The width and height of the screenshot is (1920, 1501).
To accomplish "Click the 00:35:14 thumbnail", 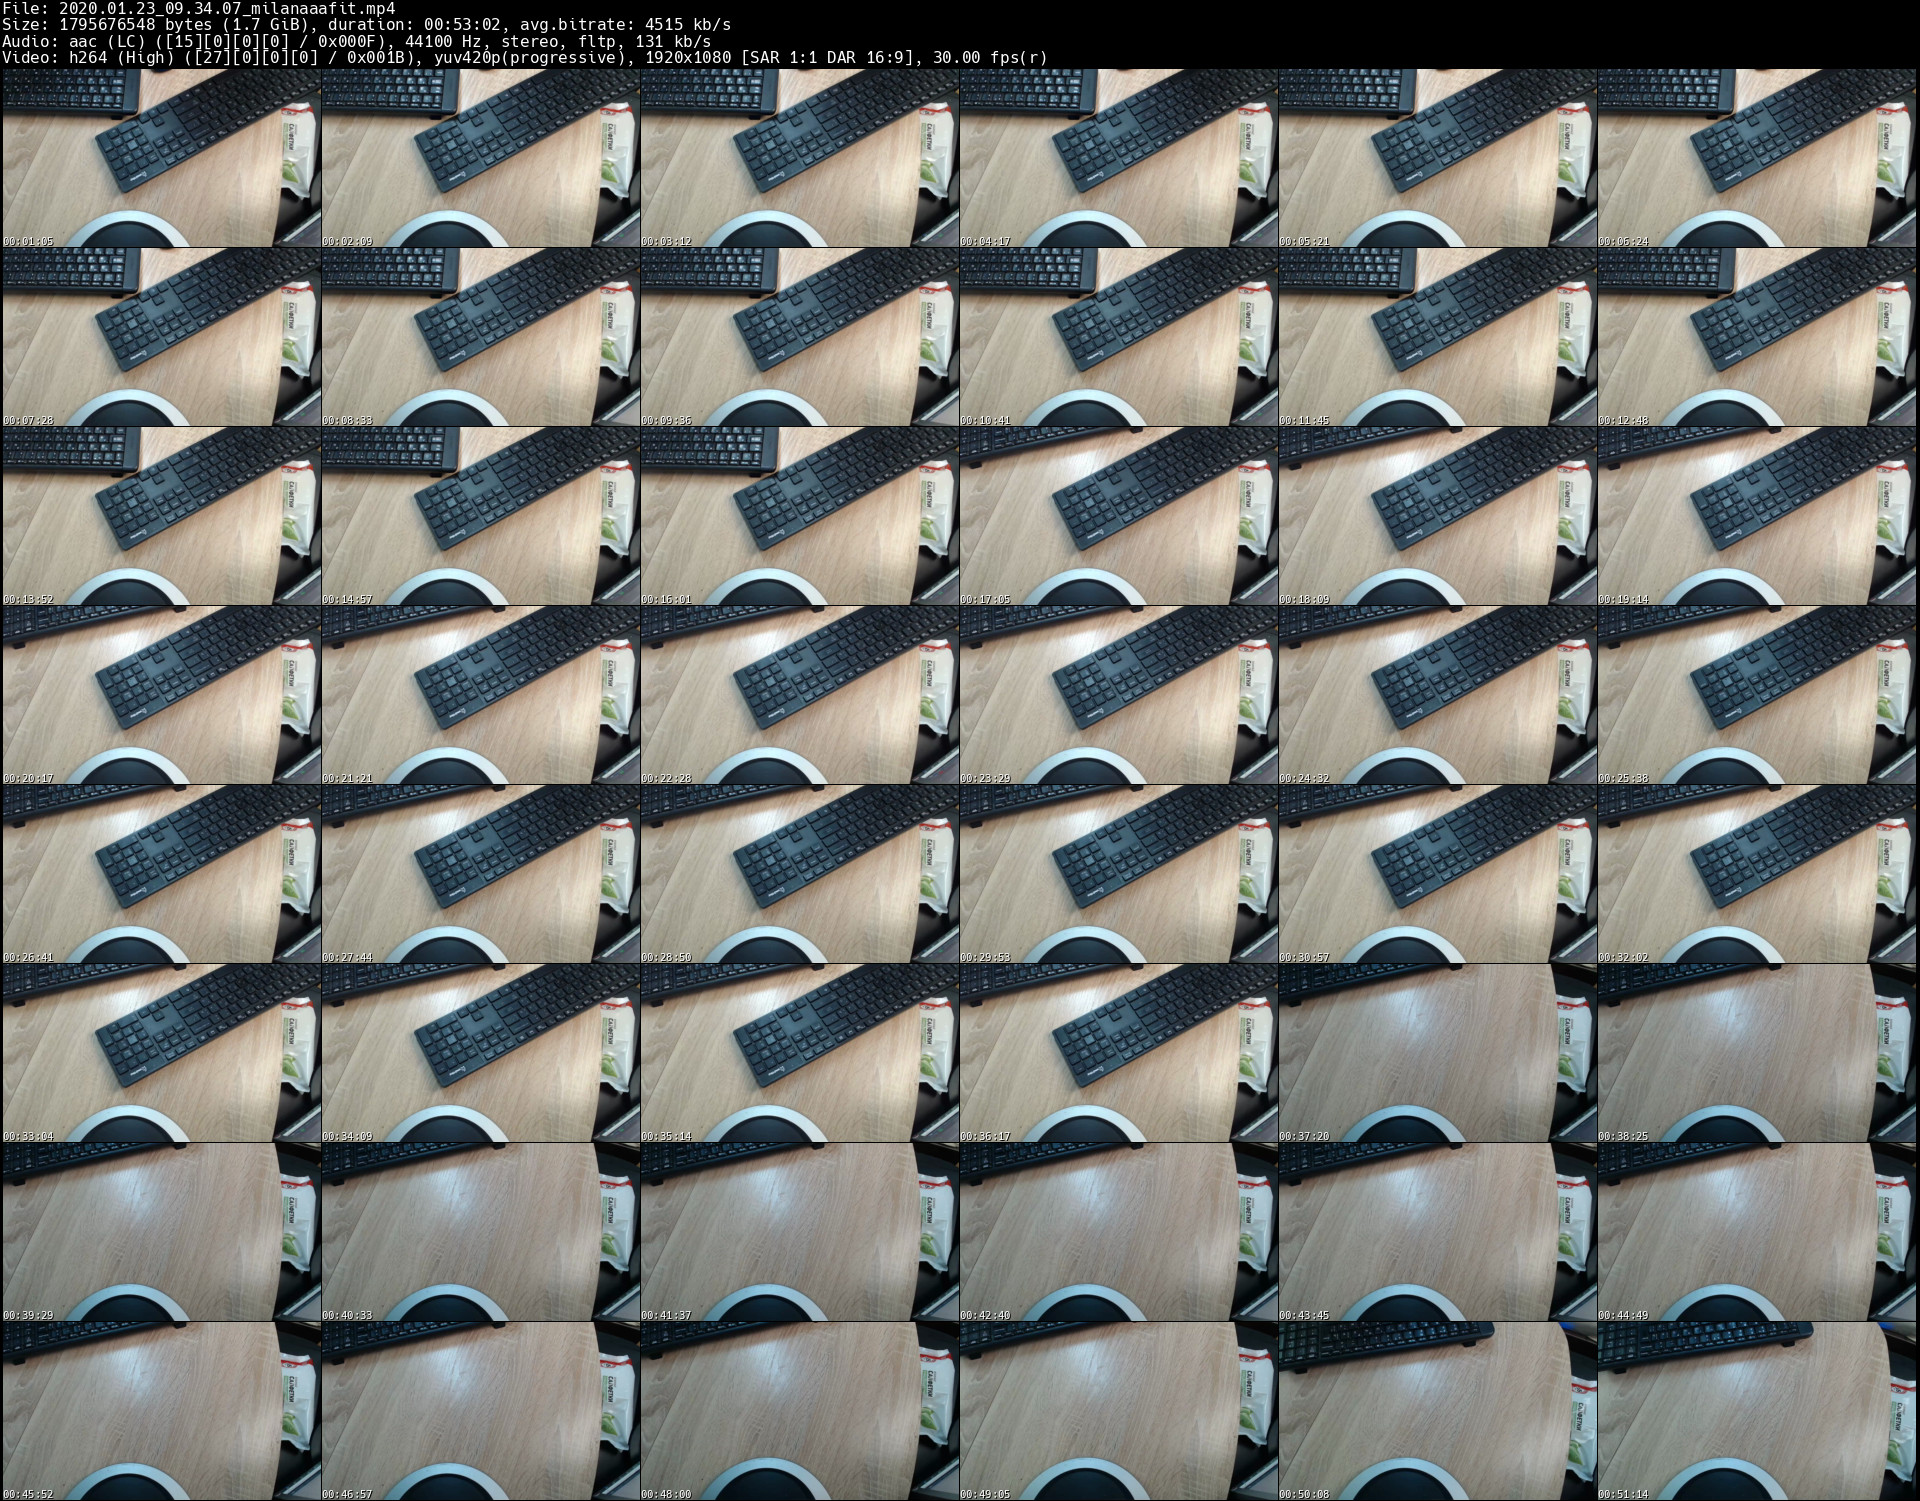I will (x=799, y=1053).
